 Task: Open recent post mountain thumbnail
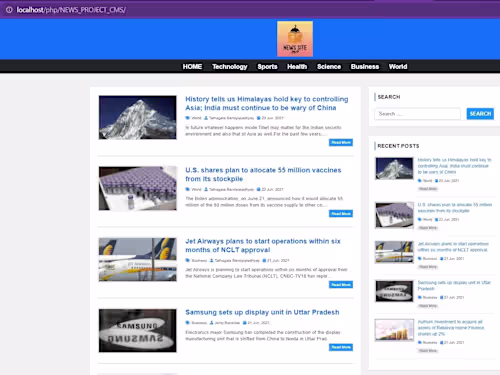(394, 168)
